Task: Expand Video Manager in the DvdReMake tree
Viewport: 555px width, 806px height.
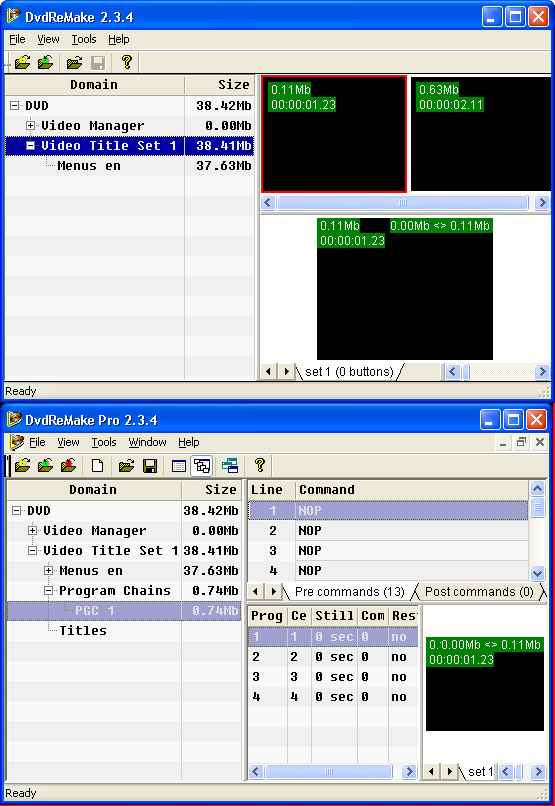Action: 31,125
